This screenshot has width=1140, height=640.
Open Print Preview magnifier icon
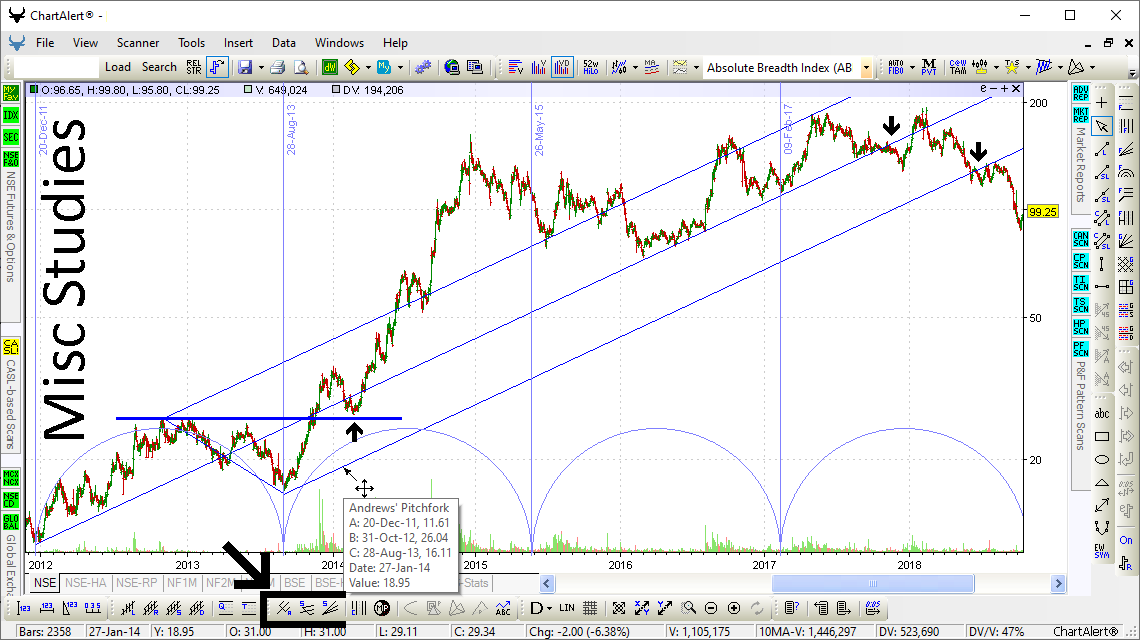[x=300, y=67]
